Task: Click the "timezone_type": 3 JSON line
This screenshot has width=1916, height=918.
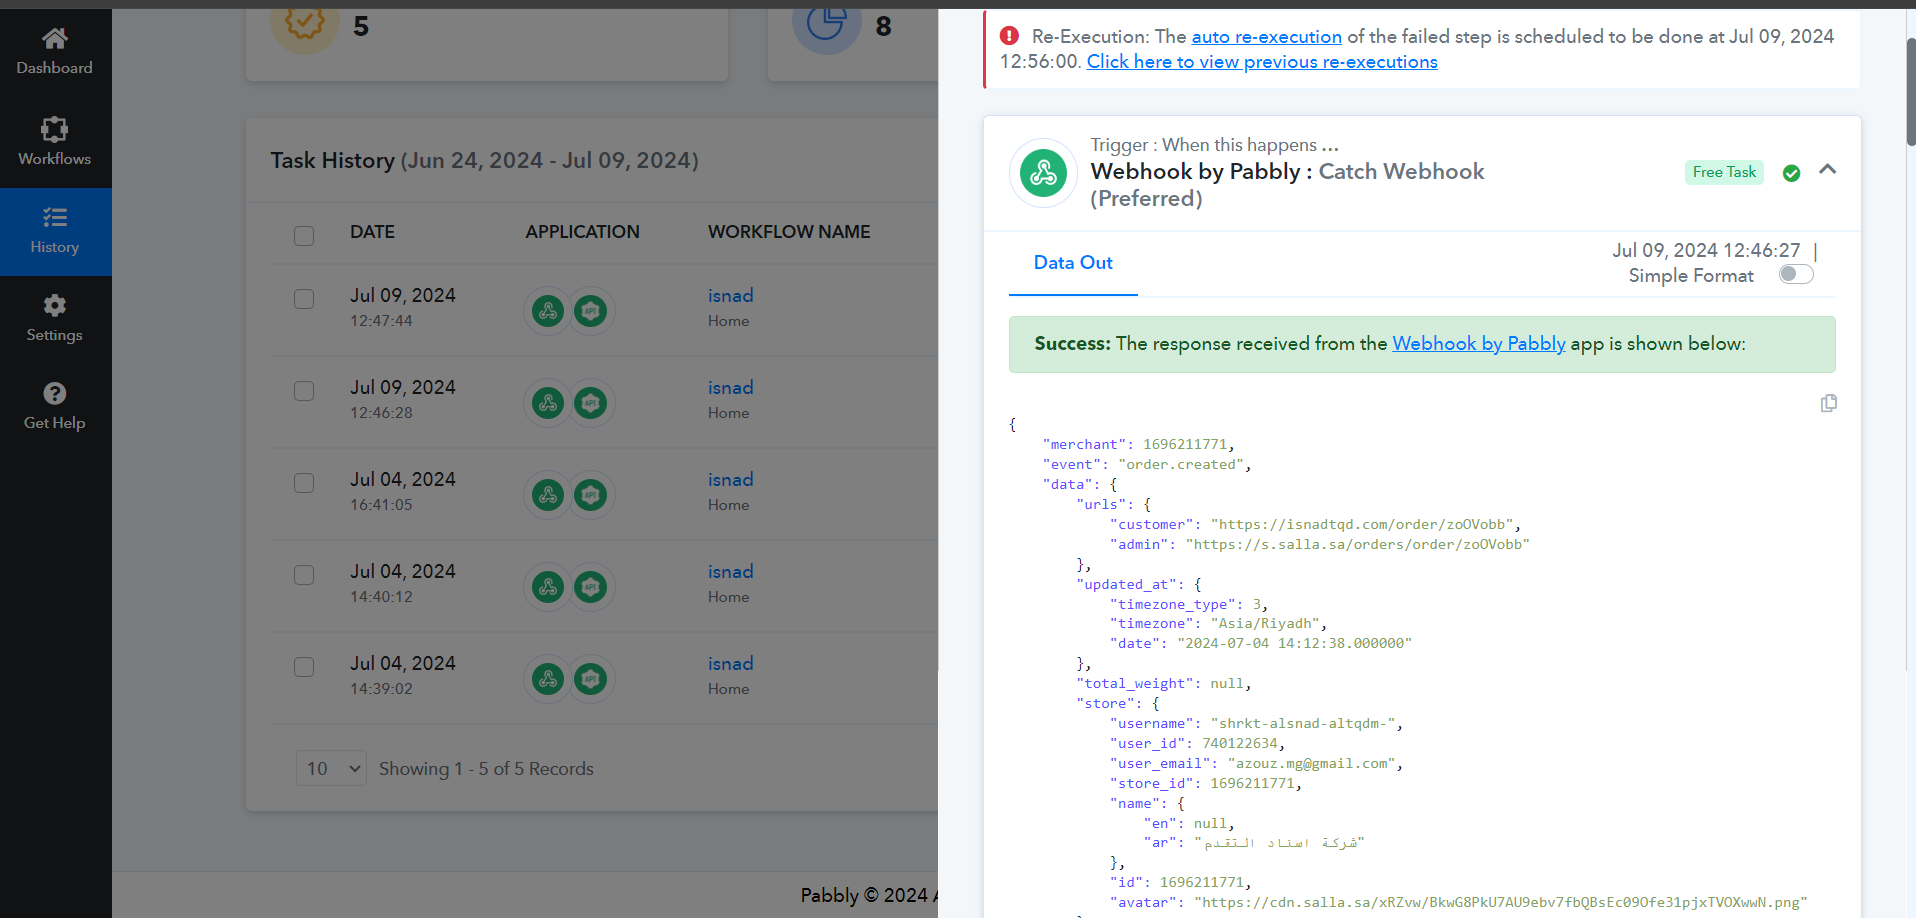Action: [x=1189, y=605]
